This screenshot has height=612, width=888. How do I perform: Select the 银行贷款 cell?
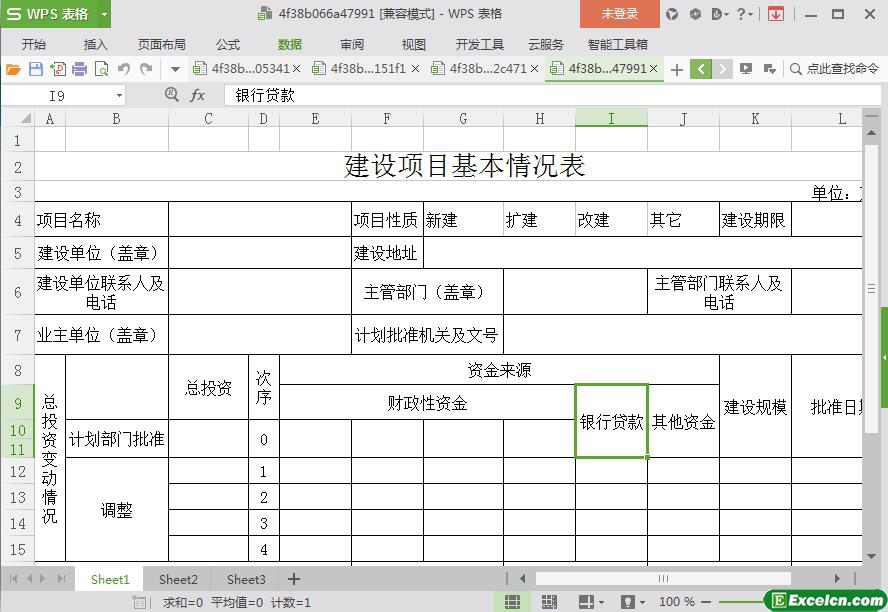pyautogui.click(x=611, y=421)
